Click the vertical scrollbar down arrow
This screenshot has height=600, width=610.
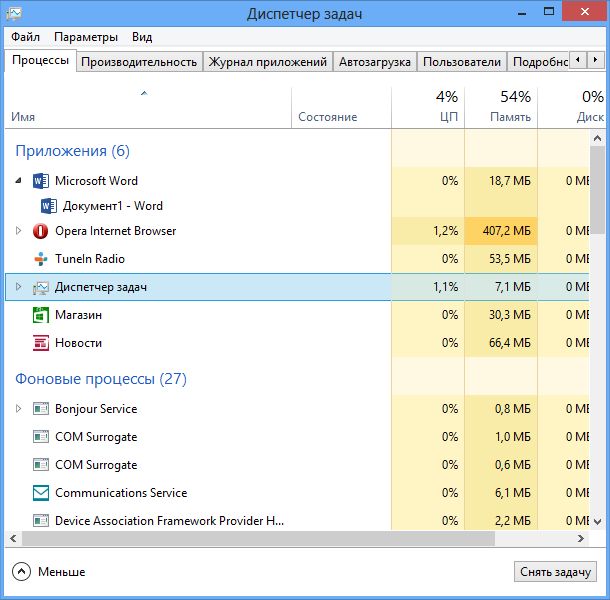point(597,523)
